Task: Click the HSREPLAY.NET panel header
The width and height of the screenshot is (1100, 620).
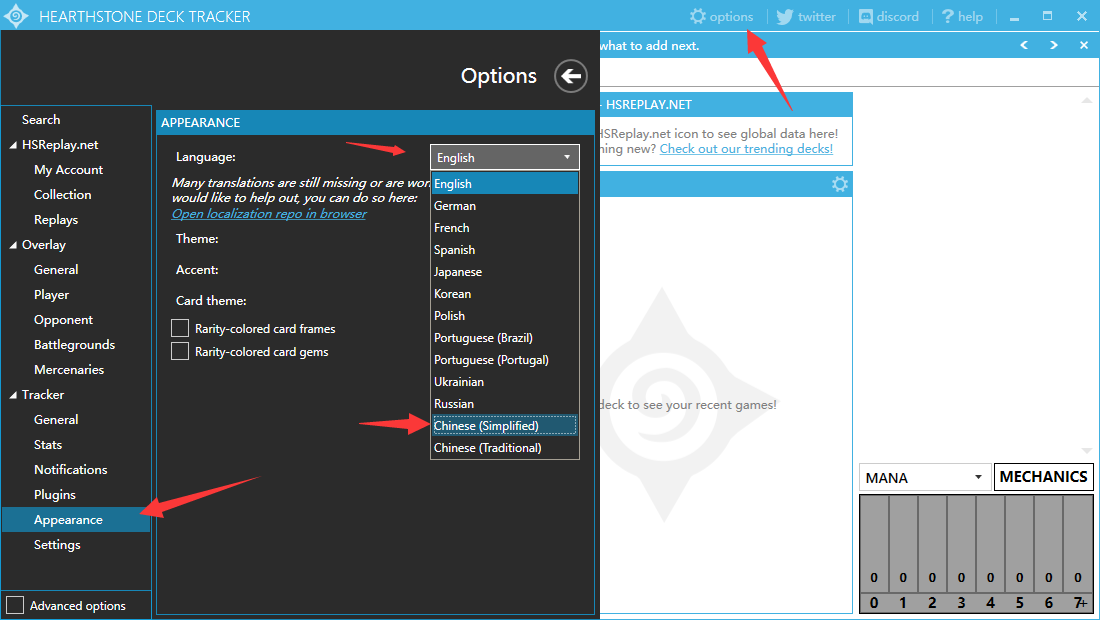Action: coord(726,105)
